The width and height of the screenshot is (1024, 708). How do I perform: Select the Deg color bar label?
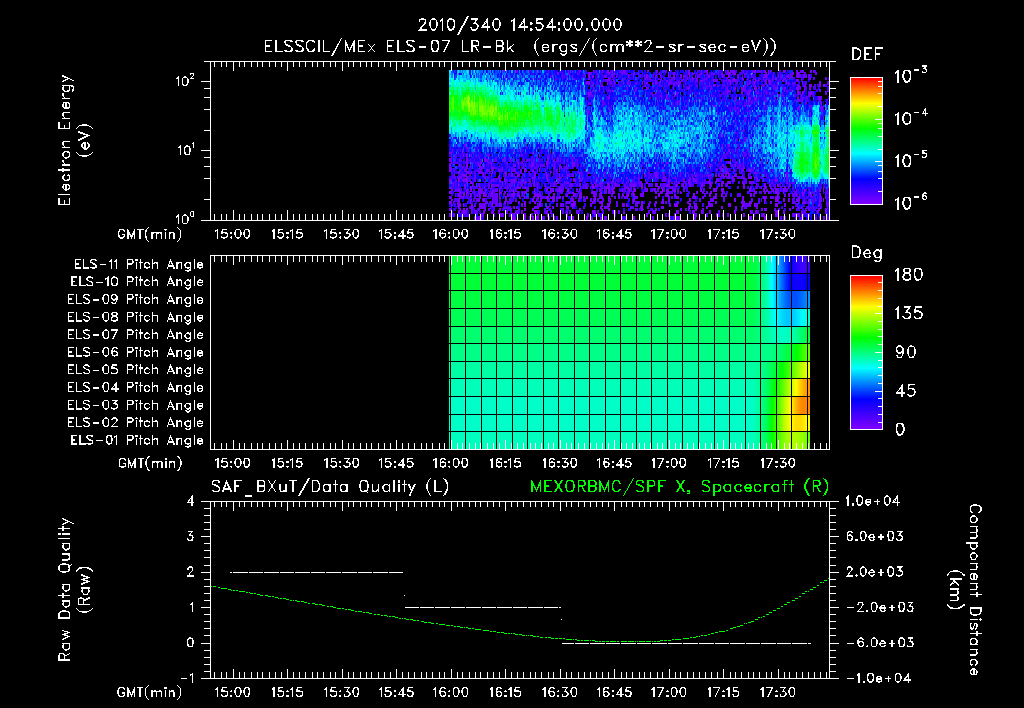(x=867, y=253)
